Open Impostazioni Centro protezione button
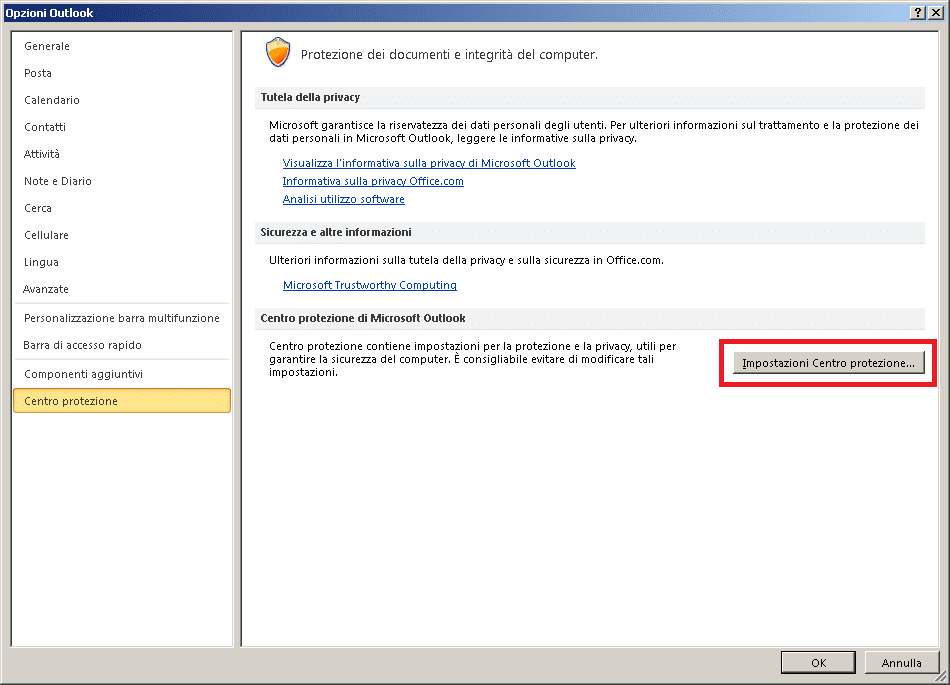The height and width of the screenshot is (685, 950). click(828, 363)
